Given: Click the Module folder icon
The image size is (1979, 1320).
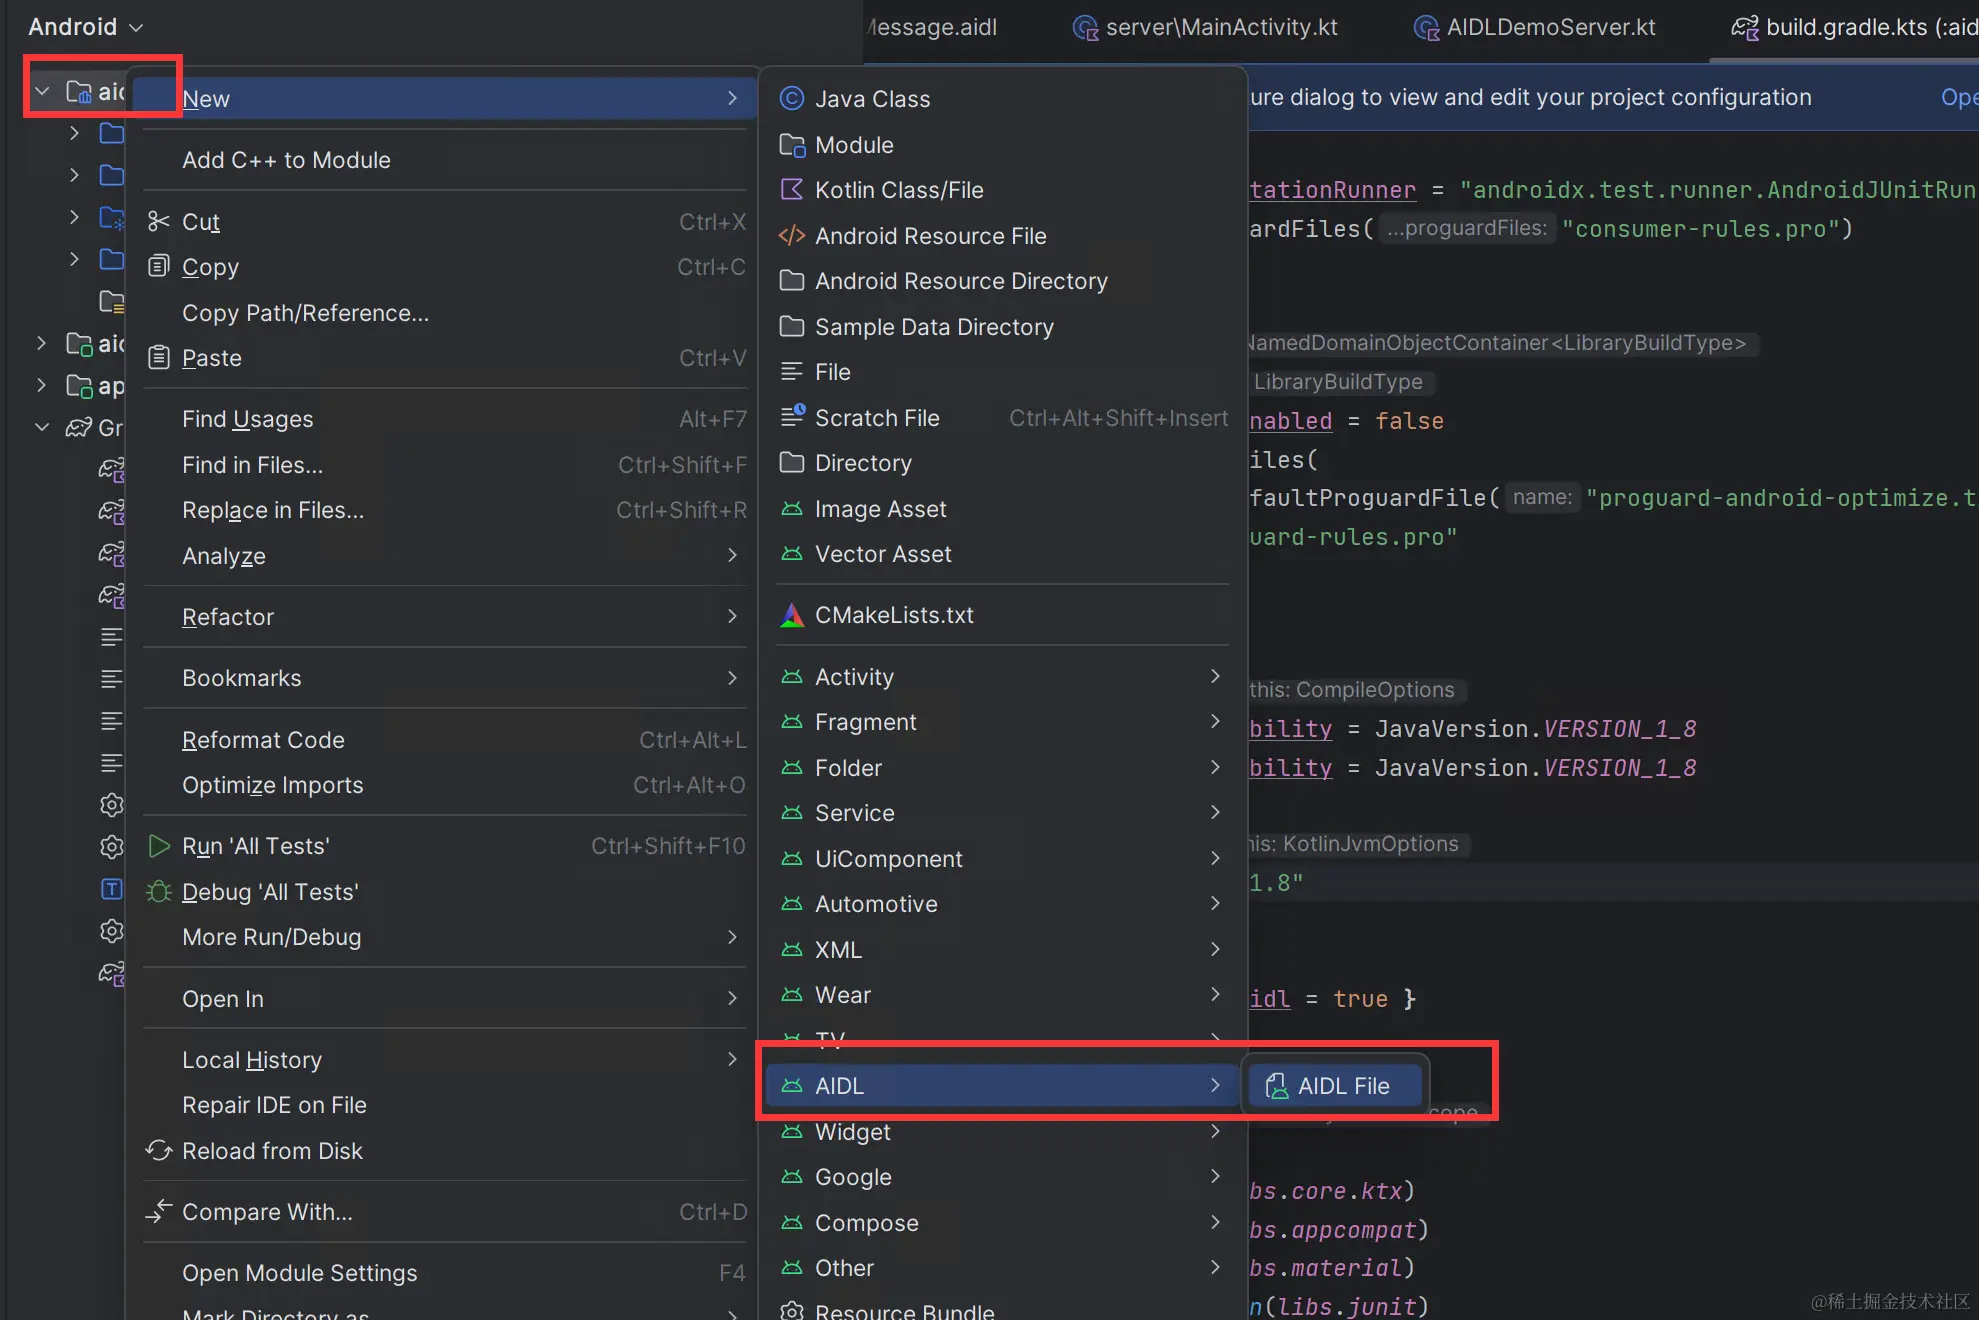Looking at the screenshot, I should pyautogui.click(x=792, y=145).
